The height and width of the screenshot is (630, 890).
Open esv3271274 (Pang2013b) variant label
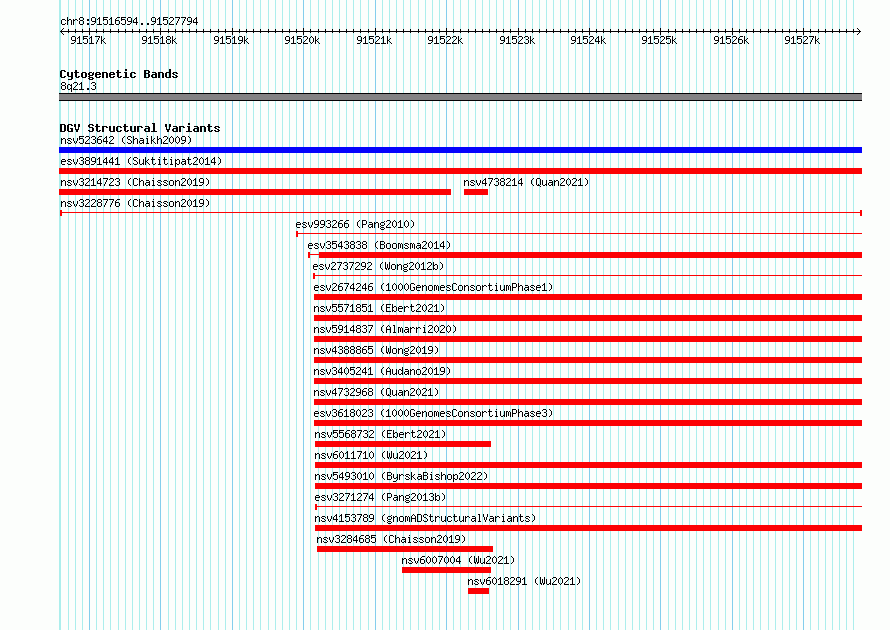point(380,497)
